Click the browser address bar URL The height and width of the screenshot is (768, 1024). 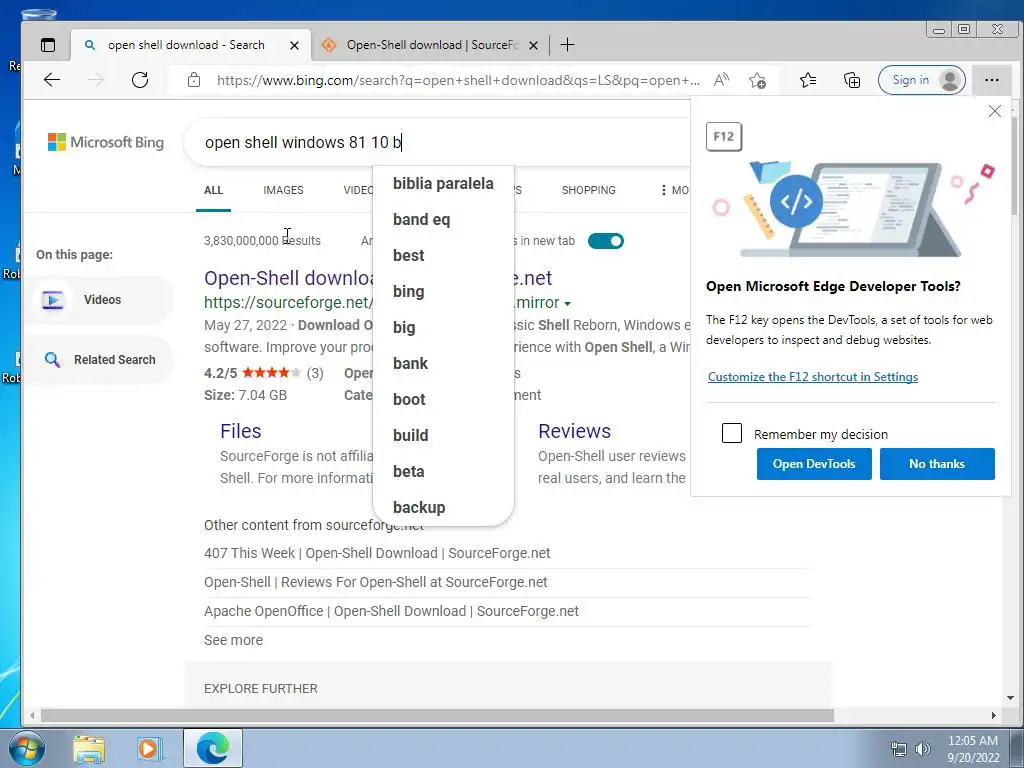[457, 80]
